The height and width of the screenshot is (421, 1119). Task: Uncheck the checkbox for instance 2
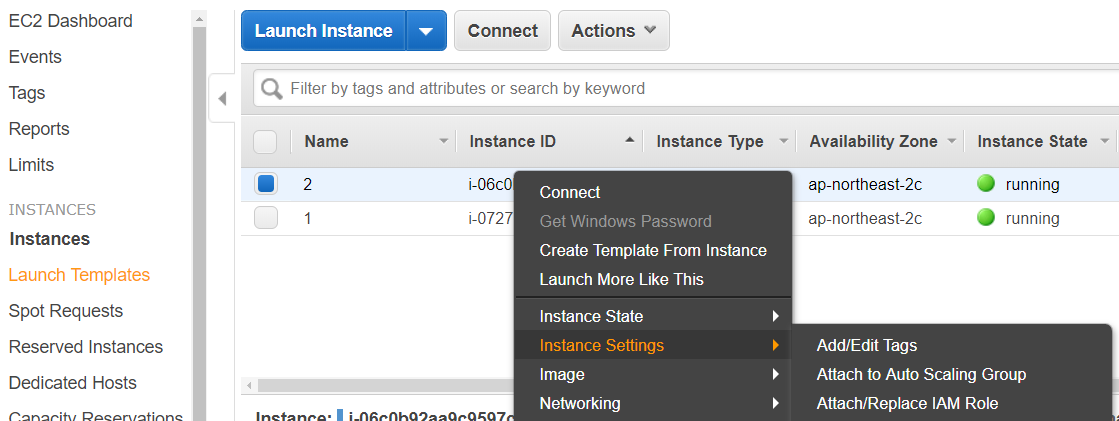pyautogui.click(x=266, y=184)
